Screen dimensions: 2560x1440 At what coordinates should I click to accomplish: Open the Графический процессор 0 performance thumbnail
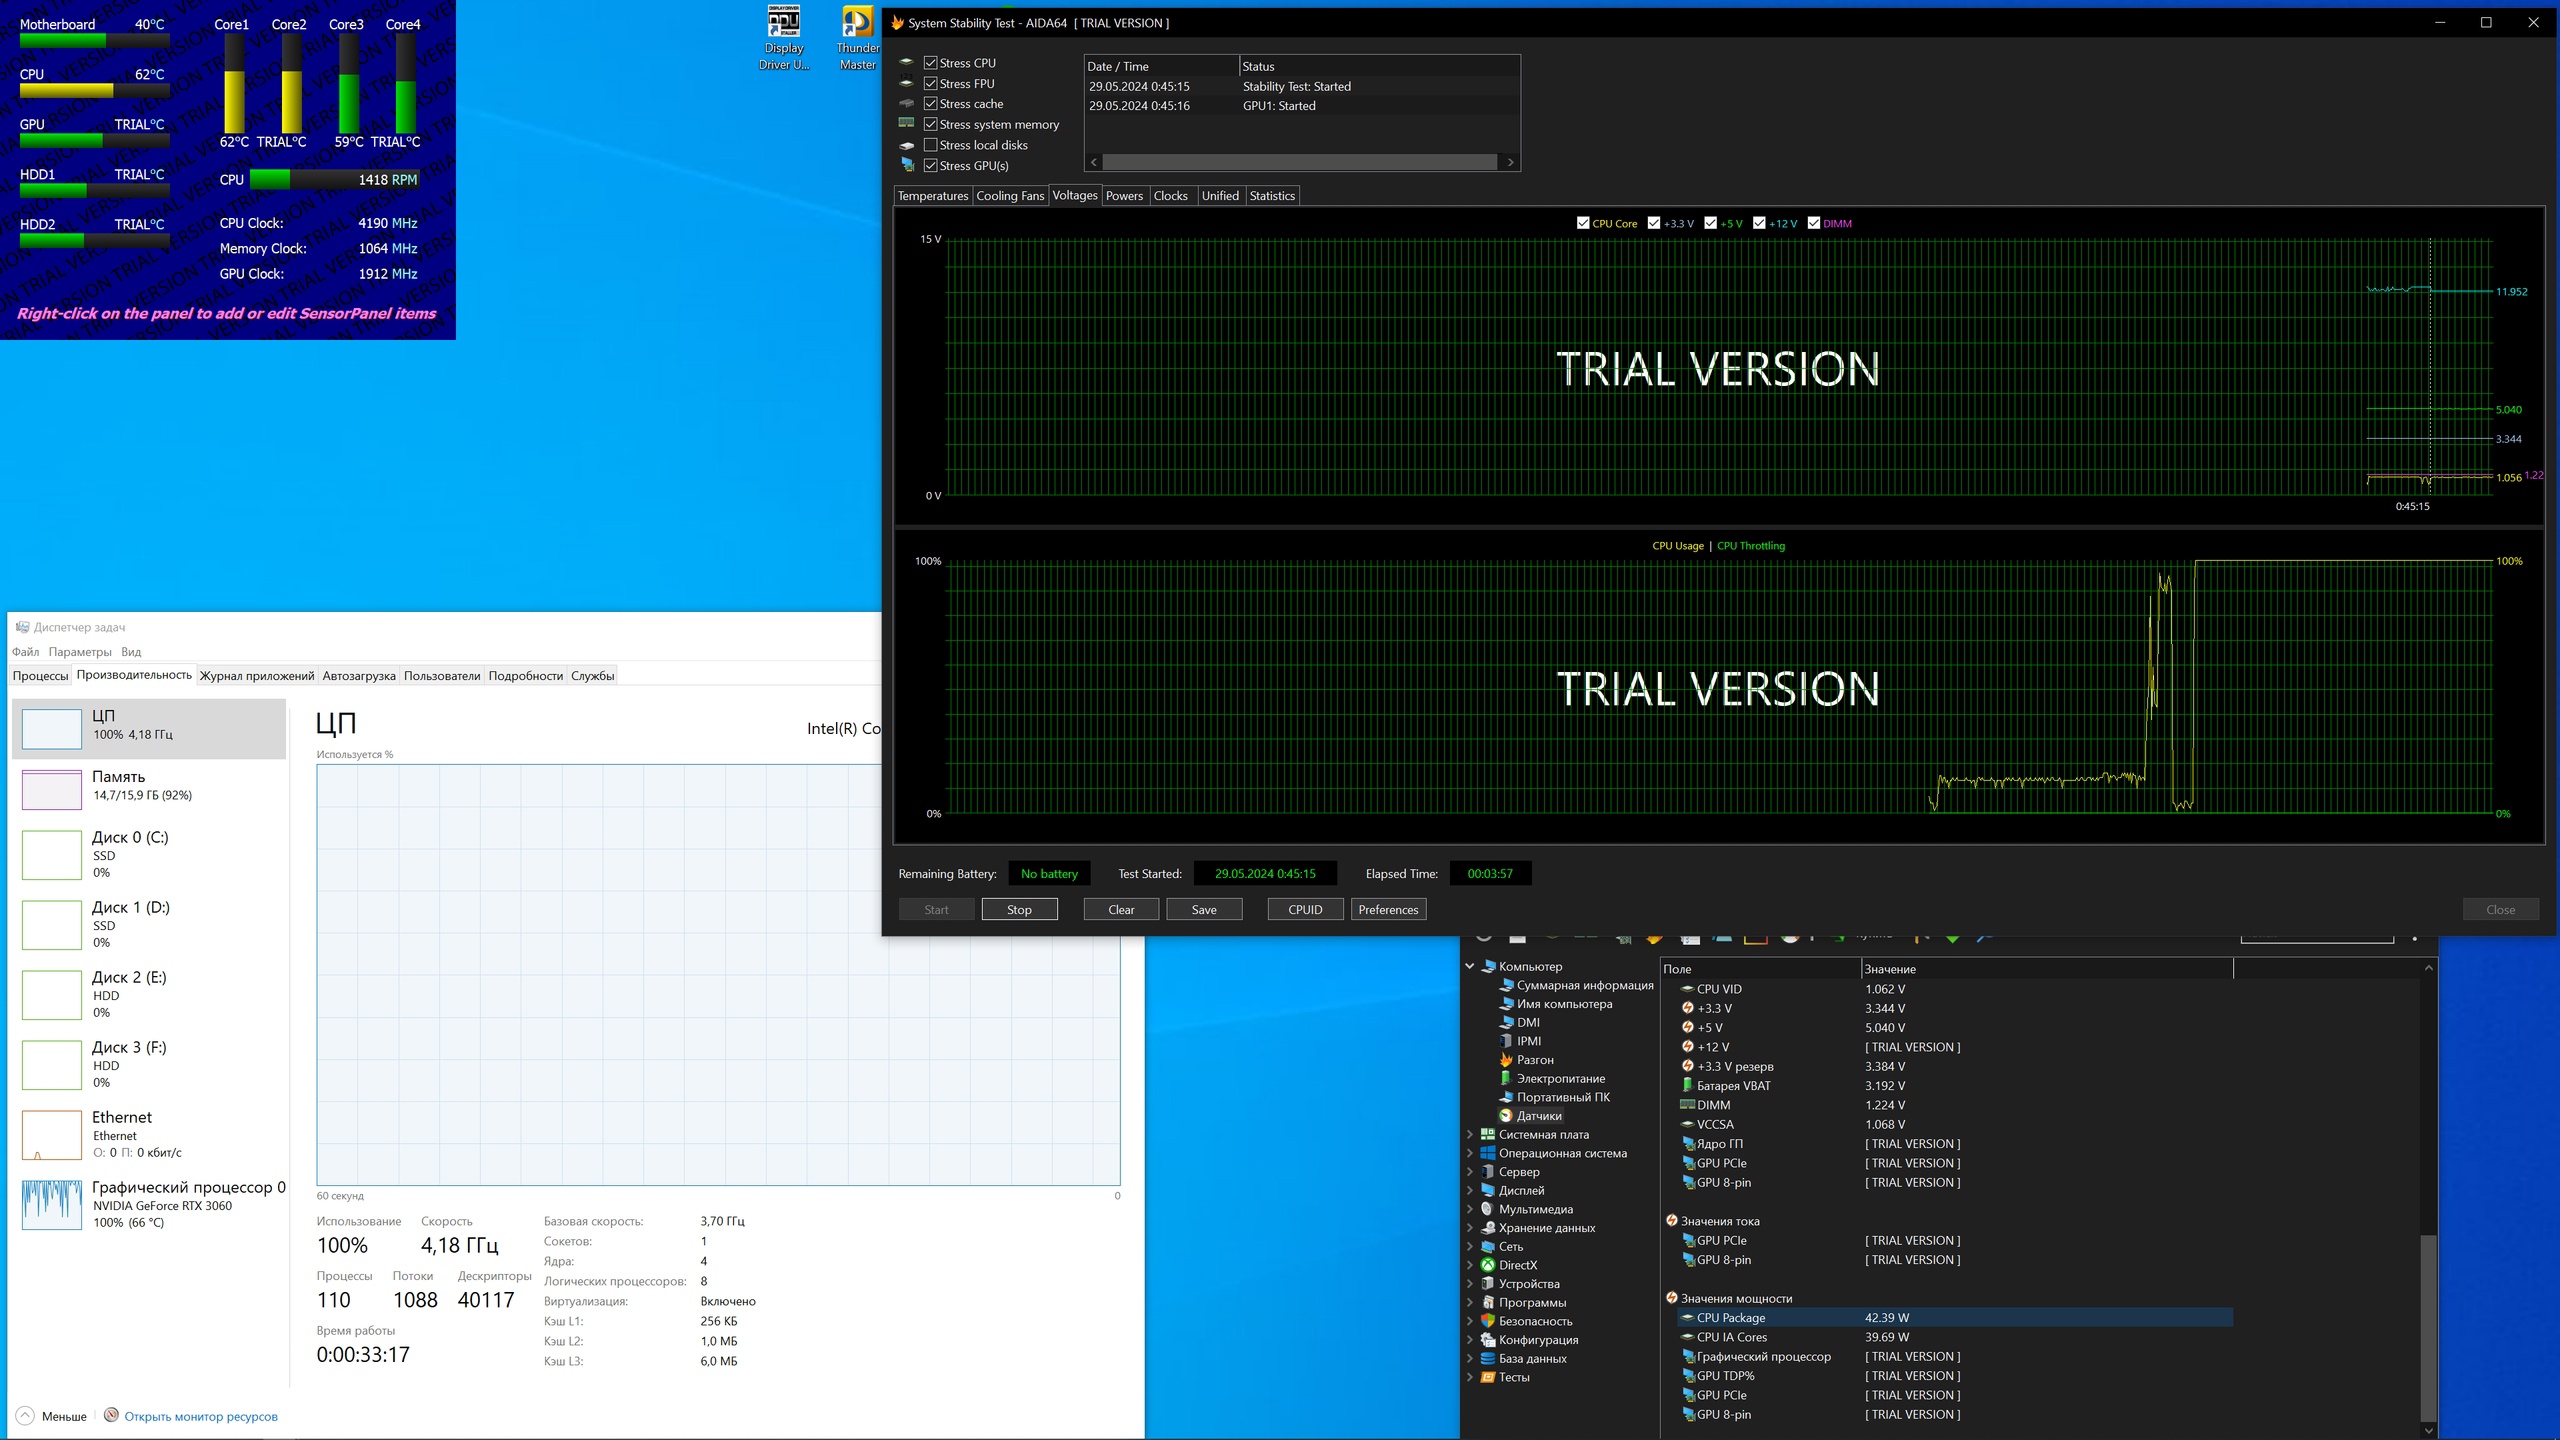click(x=52, y=1204)
